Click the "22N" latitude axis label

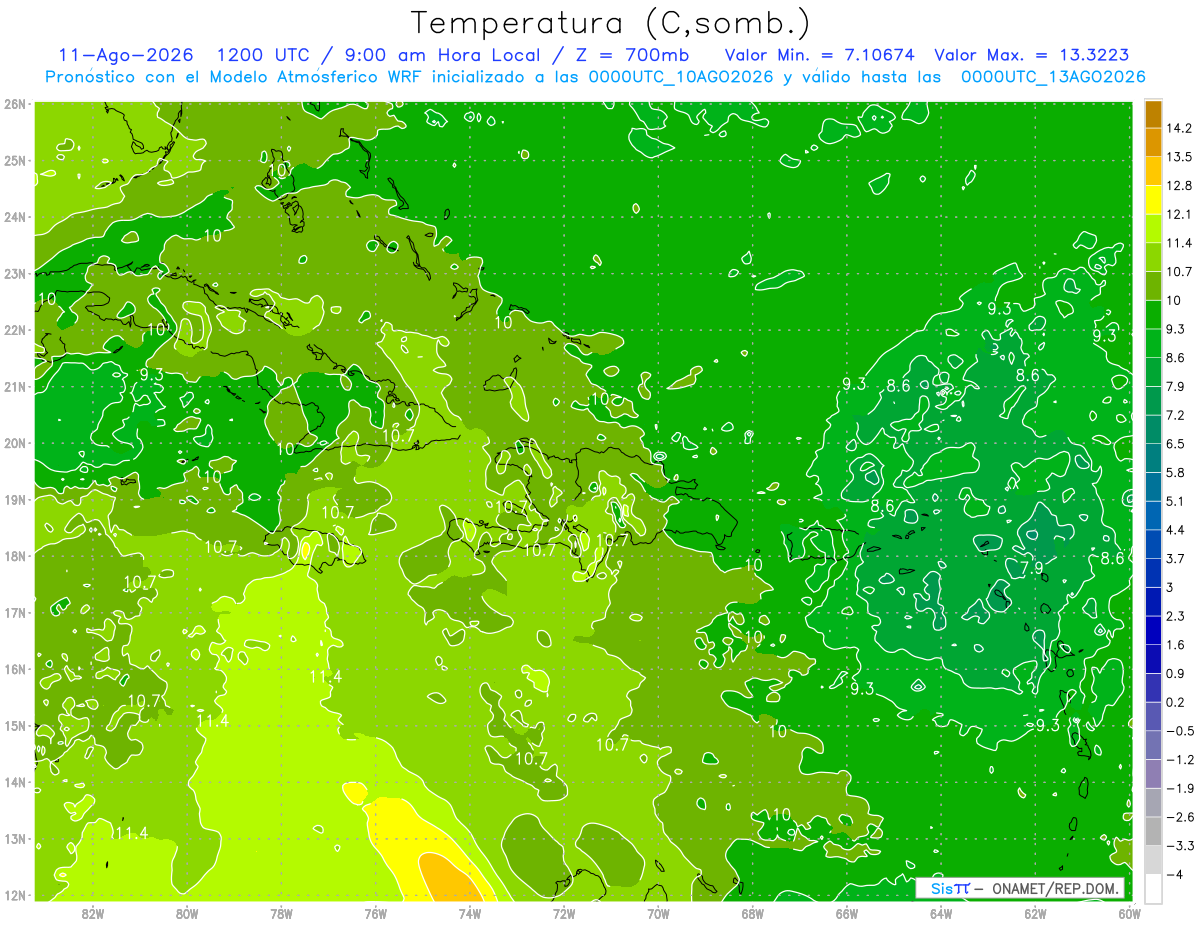tap(14, 329)
